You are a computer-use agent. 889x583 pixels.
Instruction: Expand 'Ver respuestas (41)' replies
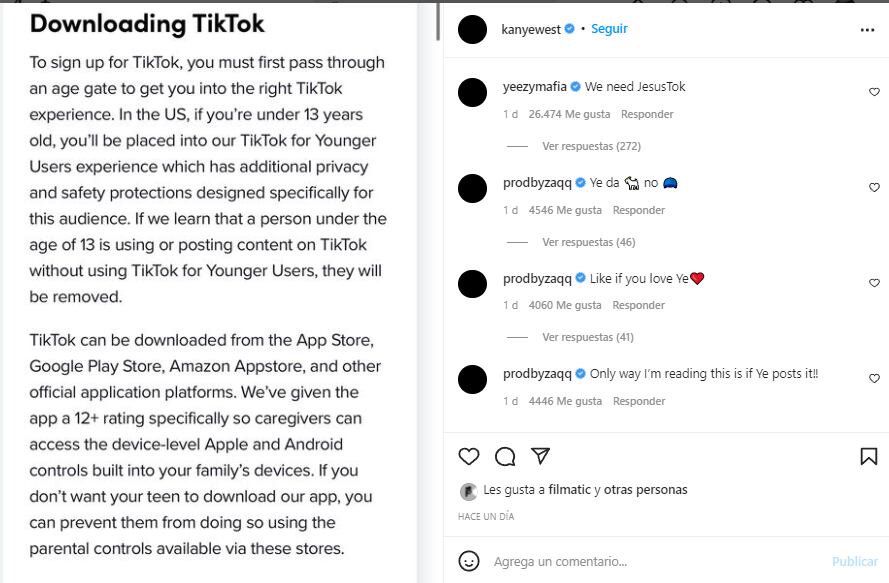(x=587, y=337)
